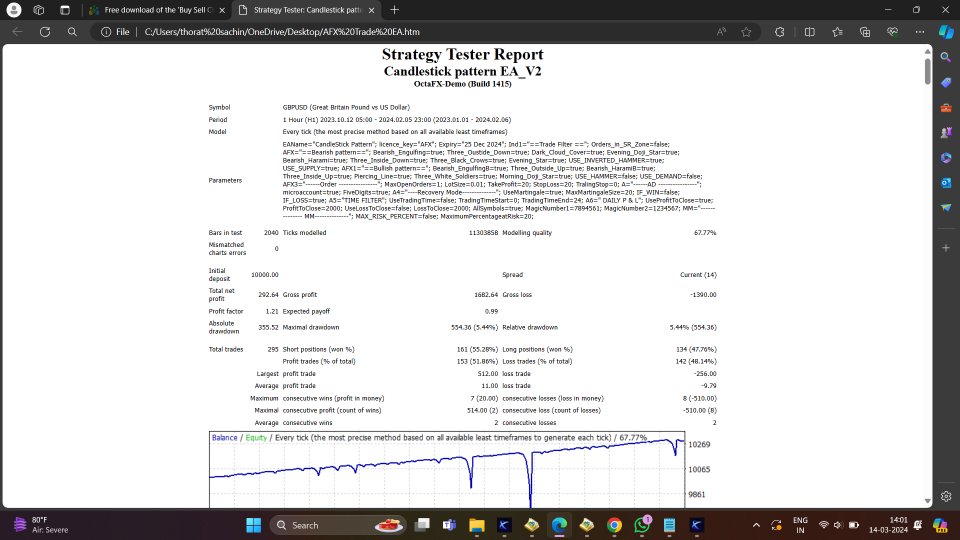
Task: Open the sidebar Search icon
Action: pyautogui.click(x=946, y=57)
